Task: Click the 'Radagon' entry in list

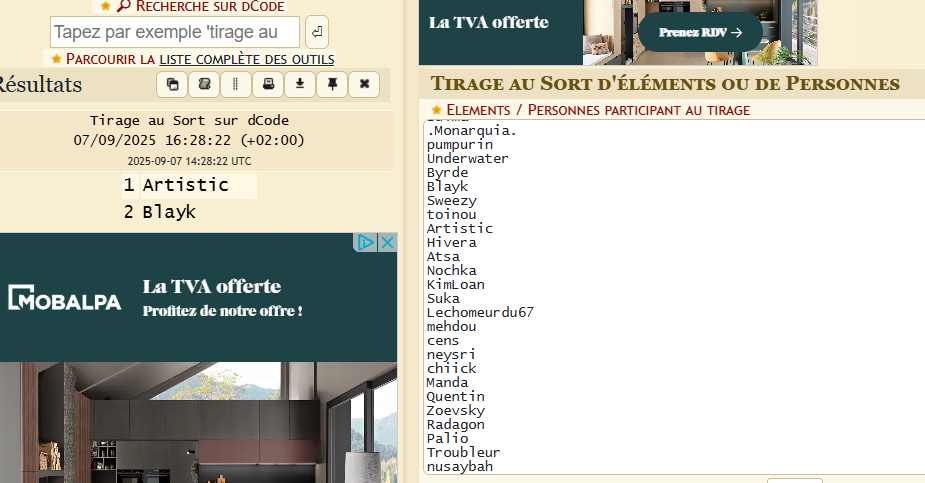Action: [x=455, y=425]
